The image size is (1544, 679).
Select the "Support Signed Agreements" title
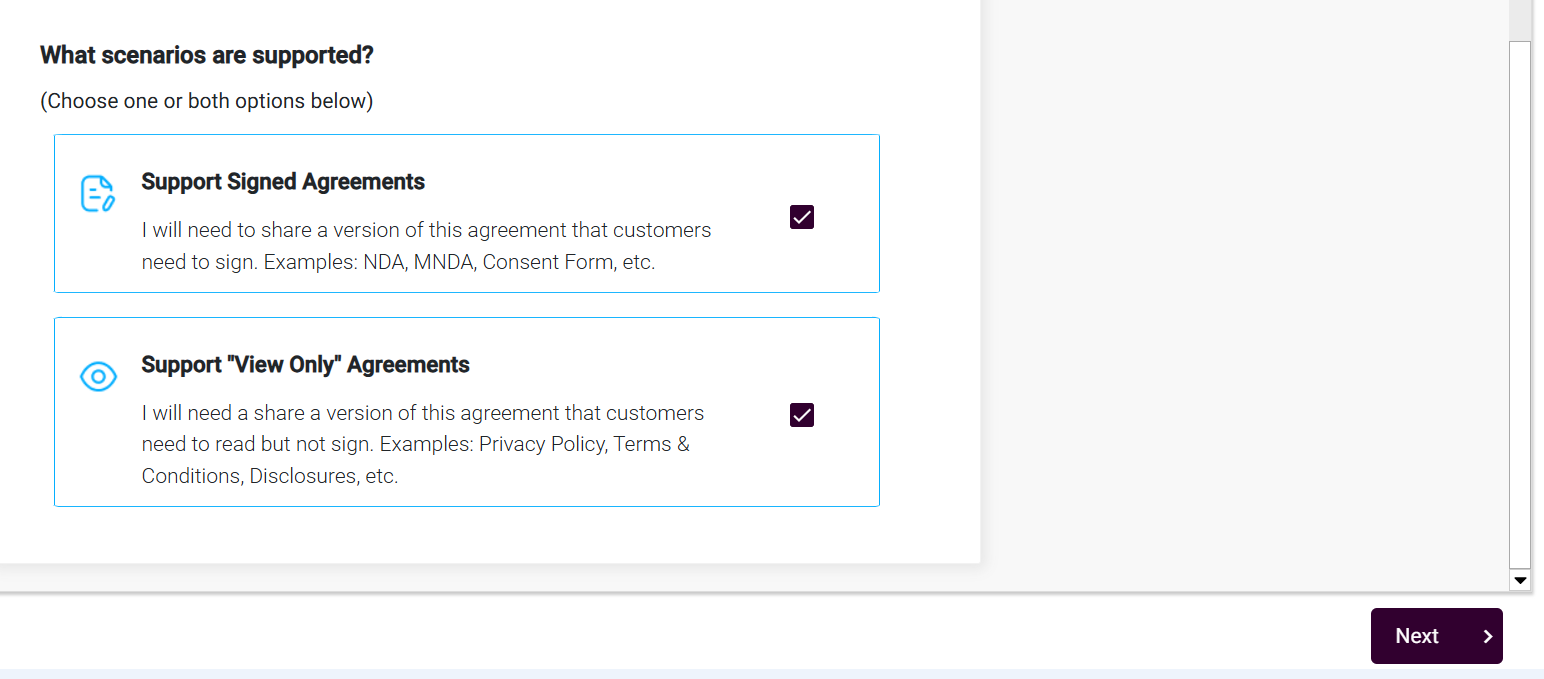tap(283, 182)
